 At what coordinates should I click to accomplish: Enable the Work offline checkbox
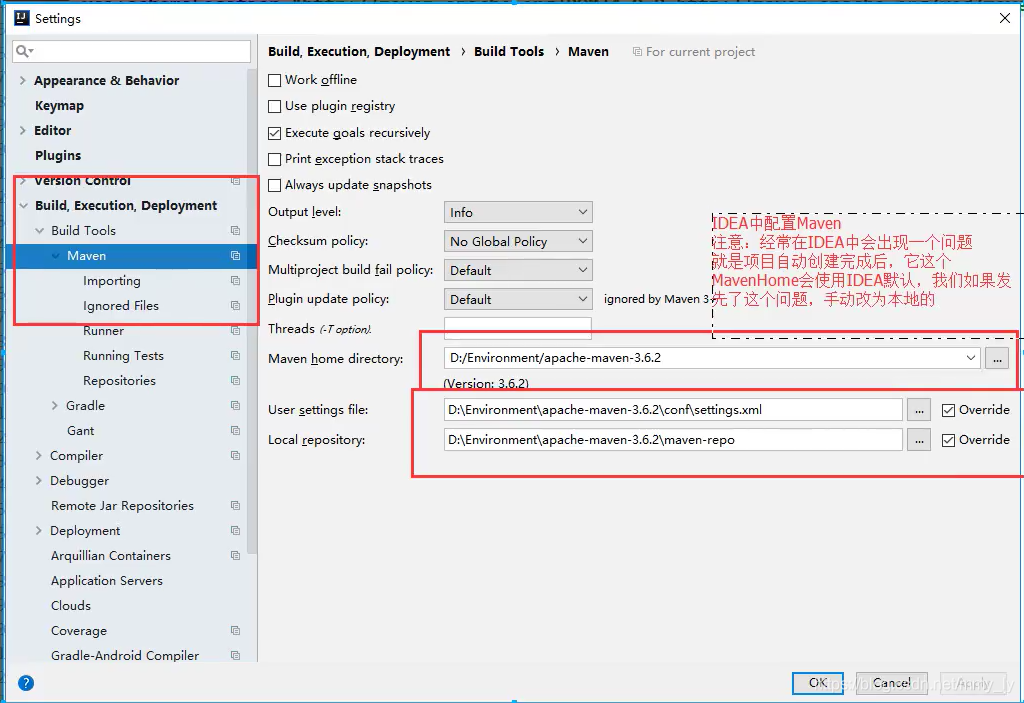[275, 80]
